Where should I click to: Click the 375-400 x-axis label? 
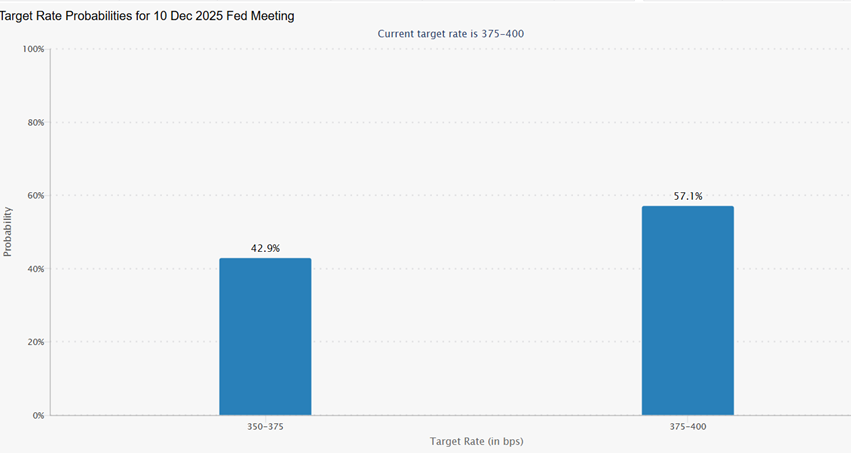click(687, 426)
